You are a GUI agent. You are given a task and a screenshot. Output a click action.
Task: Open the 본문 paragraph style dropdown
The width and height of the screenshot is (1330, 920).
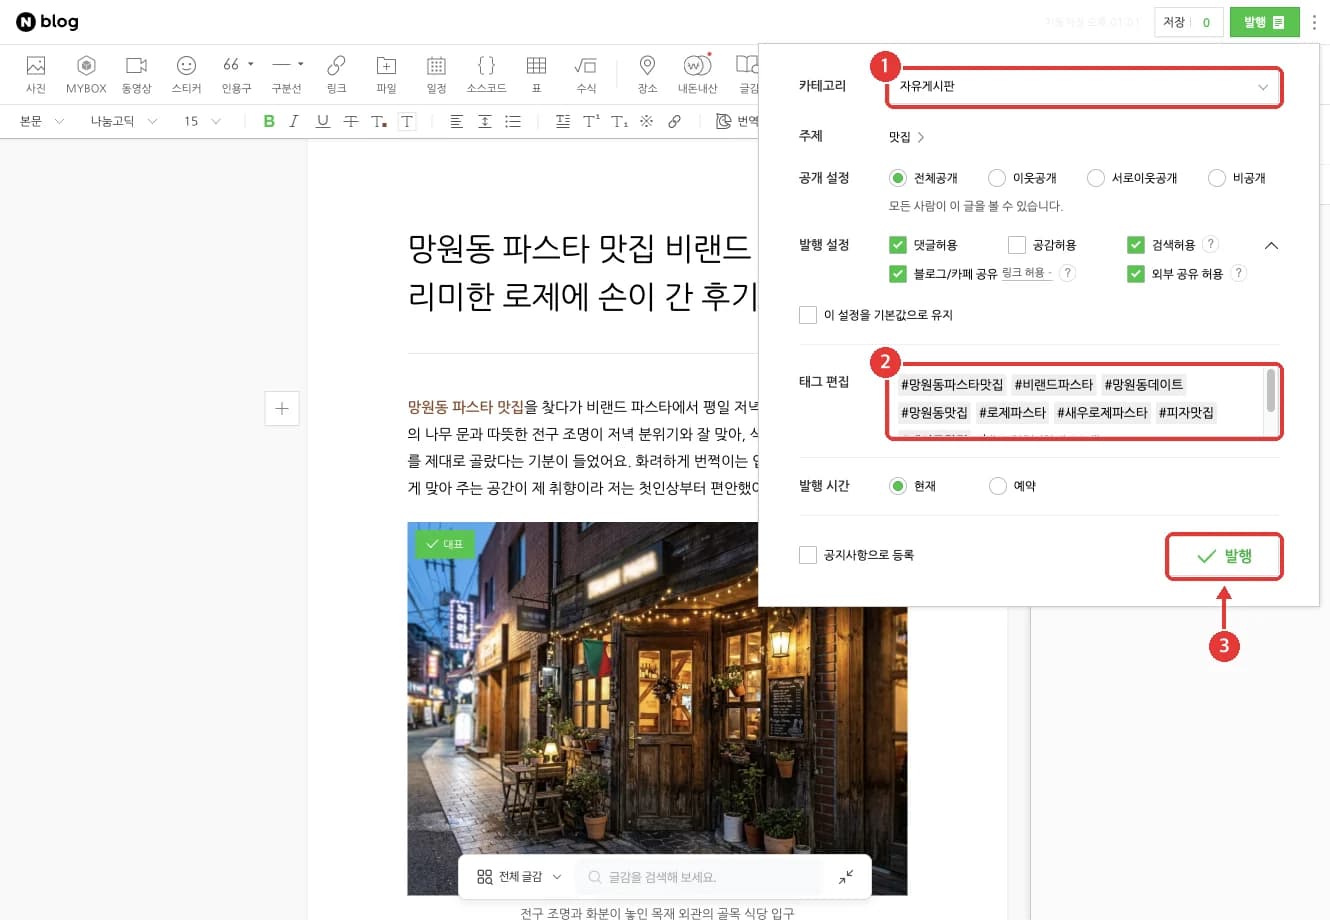point(42,121)
